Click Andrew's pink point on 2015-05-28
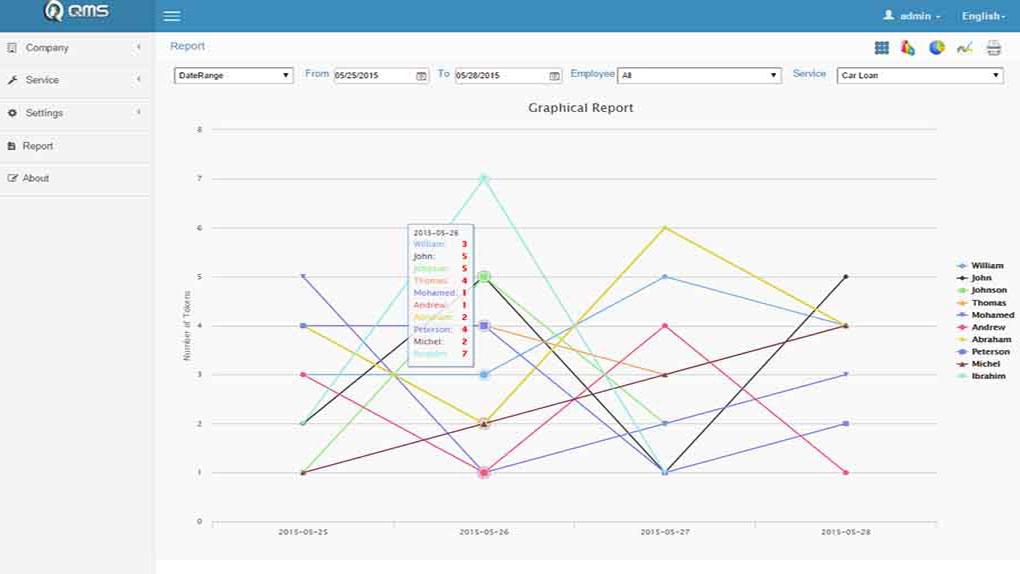This screenshot has height=574, width=1020. pyautogui.click(x=846, y=472)
